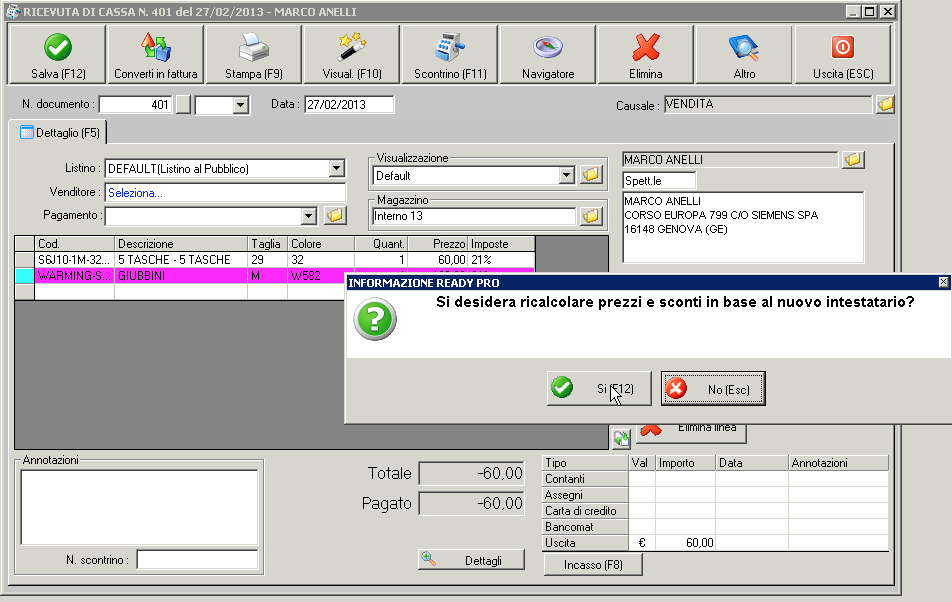Click the cyan row selector of GIUBBINI row
The image size is (952, 602).
pyautogui.click(x=25, y=276)
